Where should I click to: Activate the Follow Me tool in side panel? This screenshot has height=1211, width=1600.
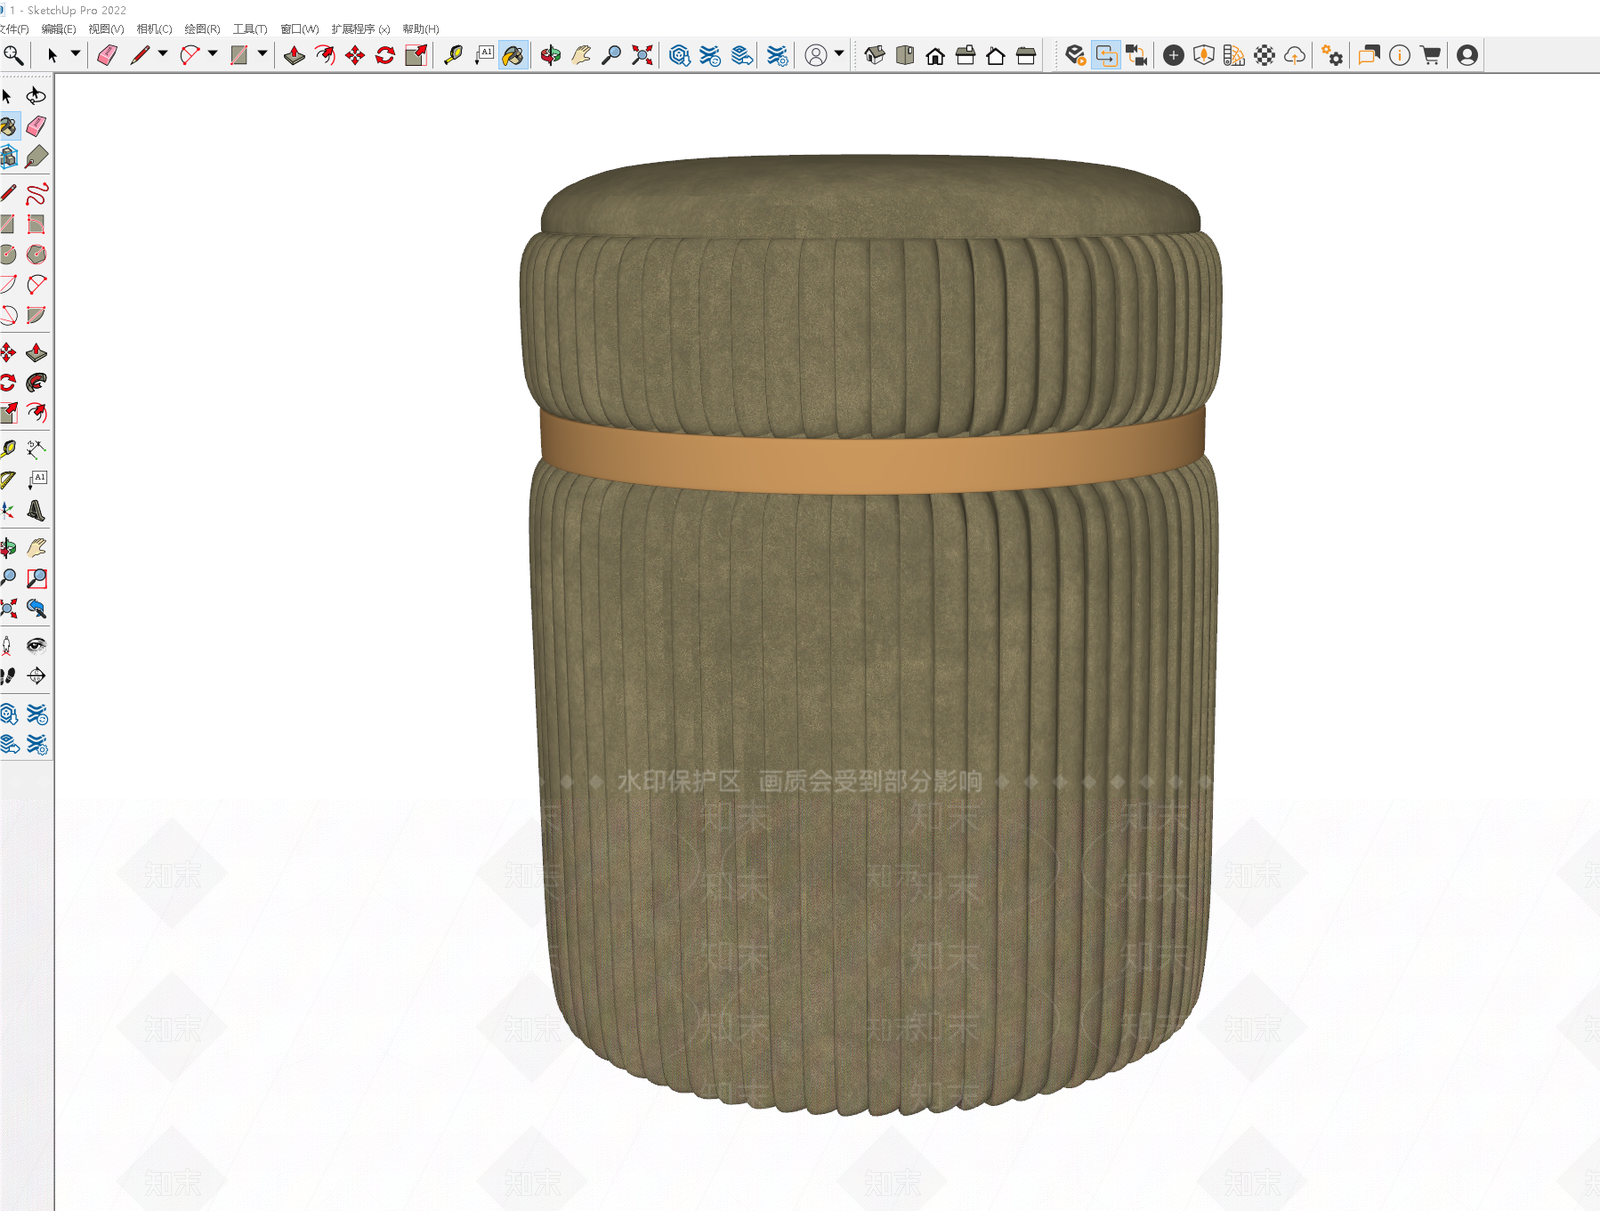tap(36, 383)
